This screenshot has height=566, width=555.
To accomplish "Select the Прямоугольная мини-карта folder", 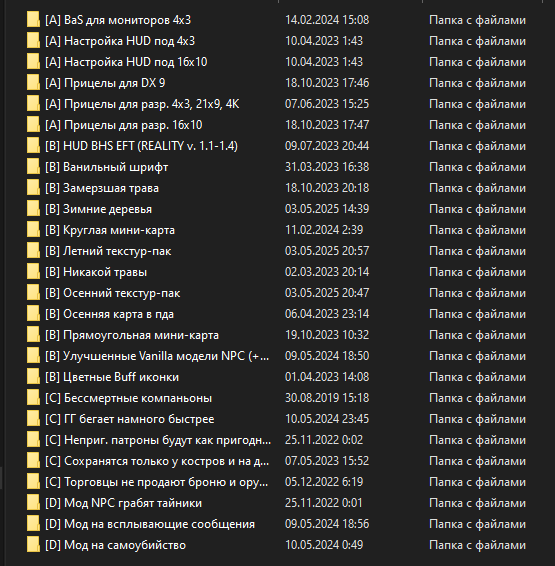I will click(132, 335).
